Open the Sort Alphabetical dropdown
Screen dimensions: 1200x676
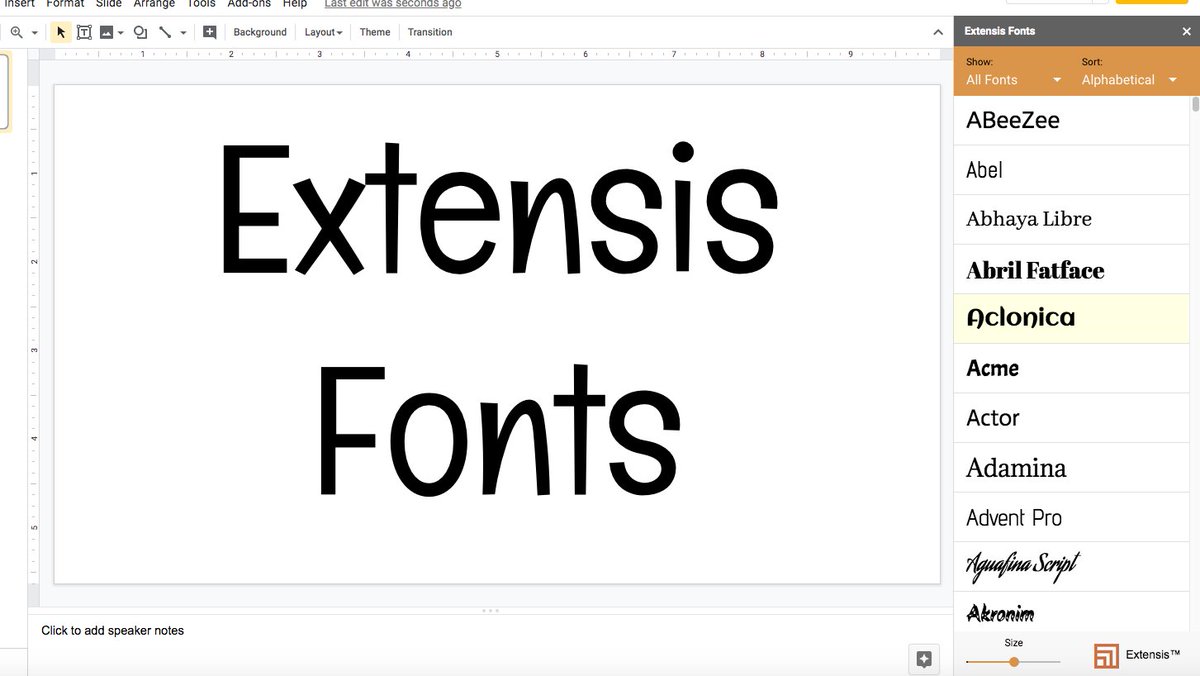pos(1130,80)
